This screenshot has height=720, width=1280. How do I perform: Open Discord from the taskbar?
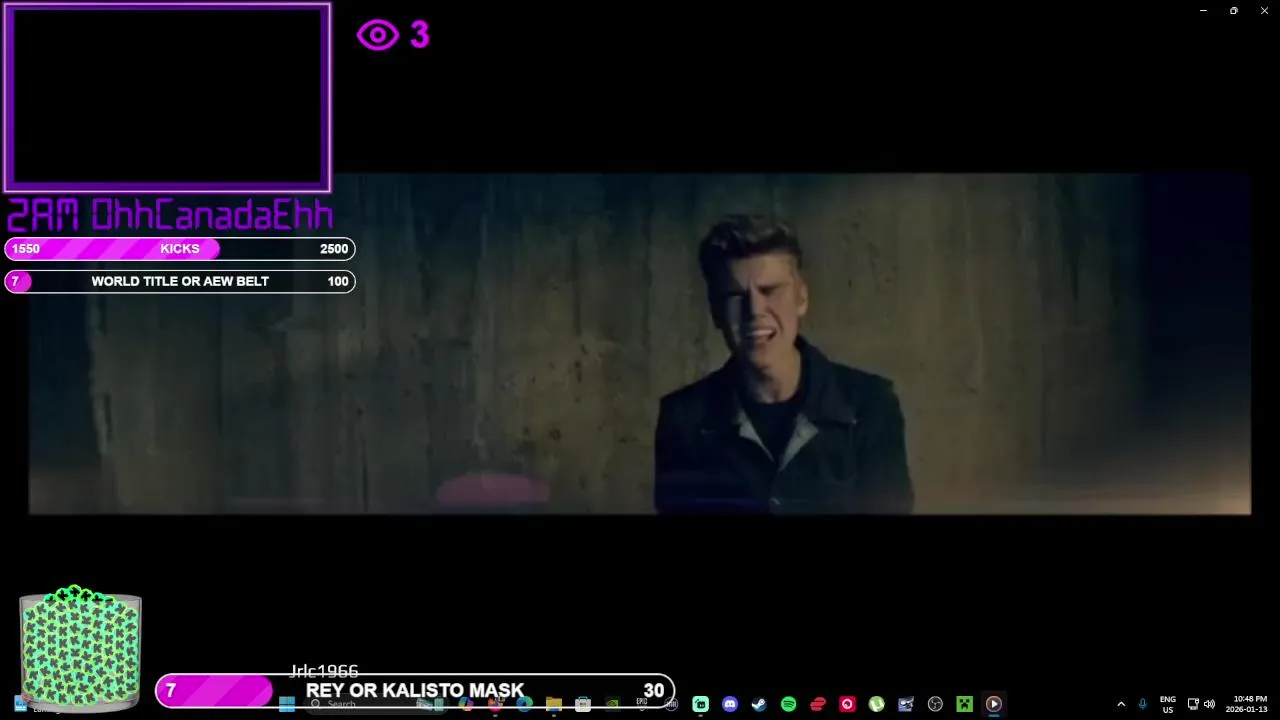point(730,704)
